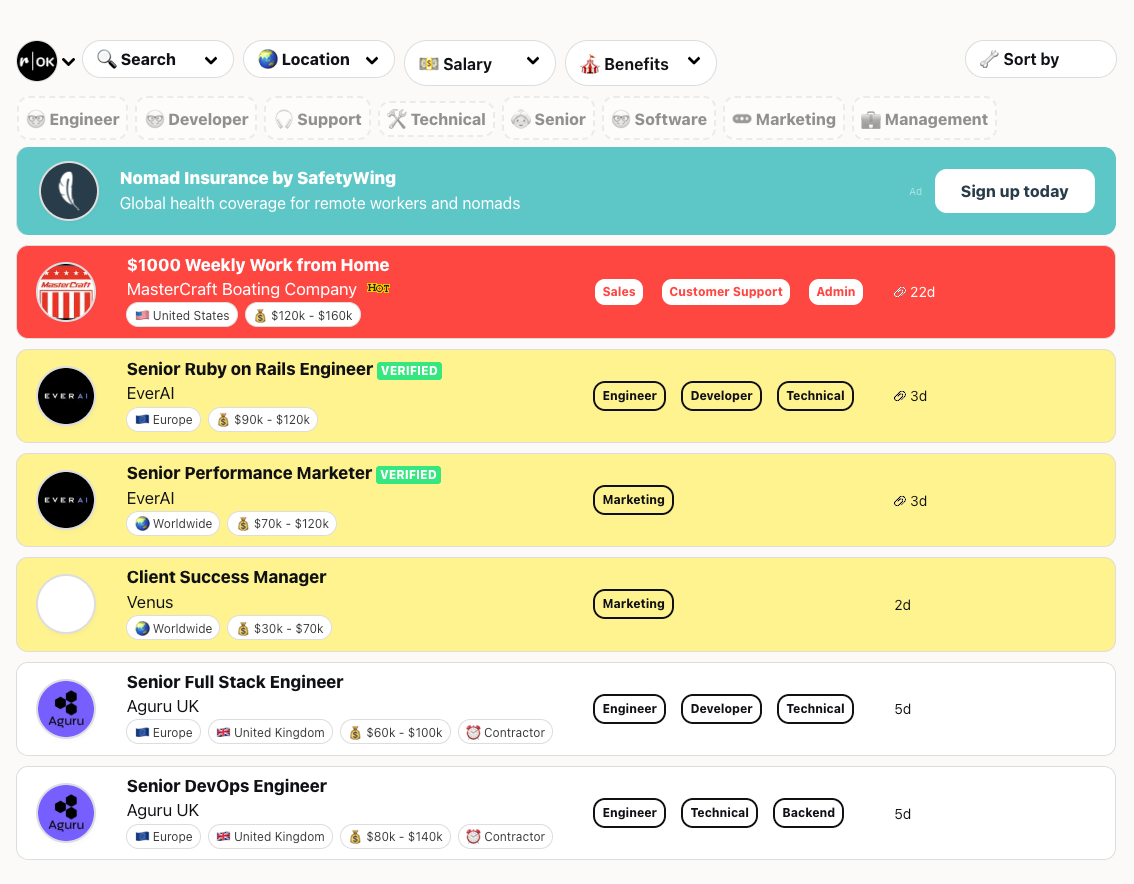
Task: Select Developer tag on Full Stack Engineer job
Action: click(721, 709)
